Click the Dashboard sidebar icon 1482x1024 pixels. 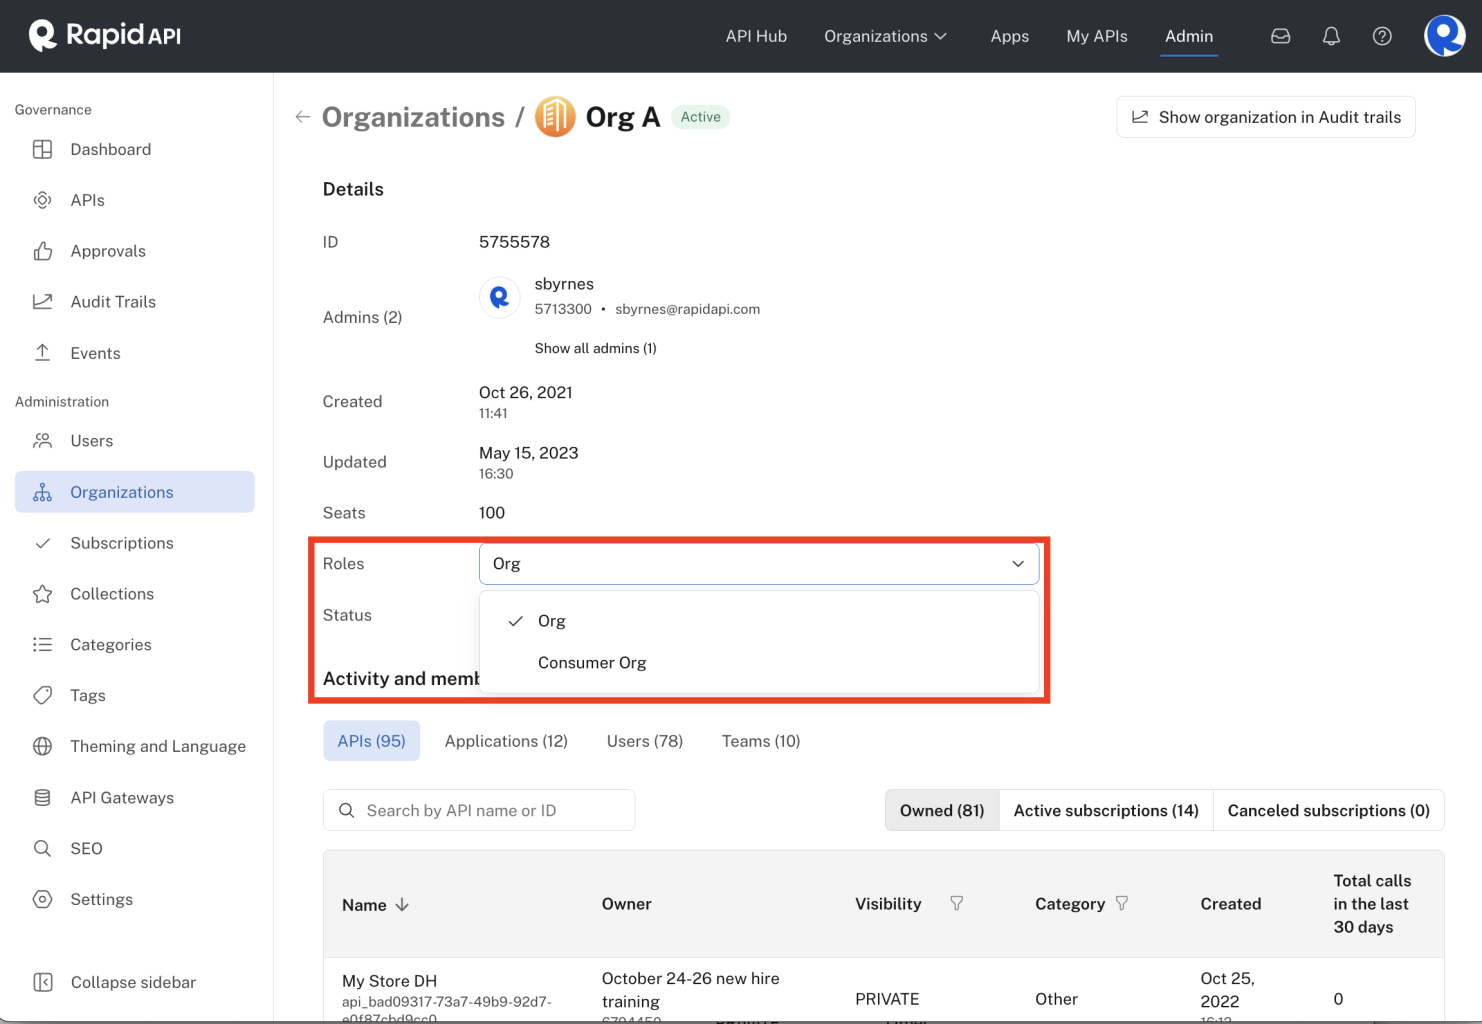[x=42, y=149]
